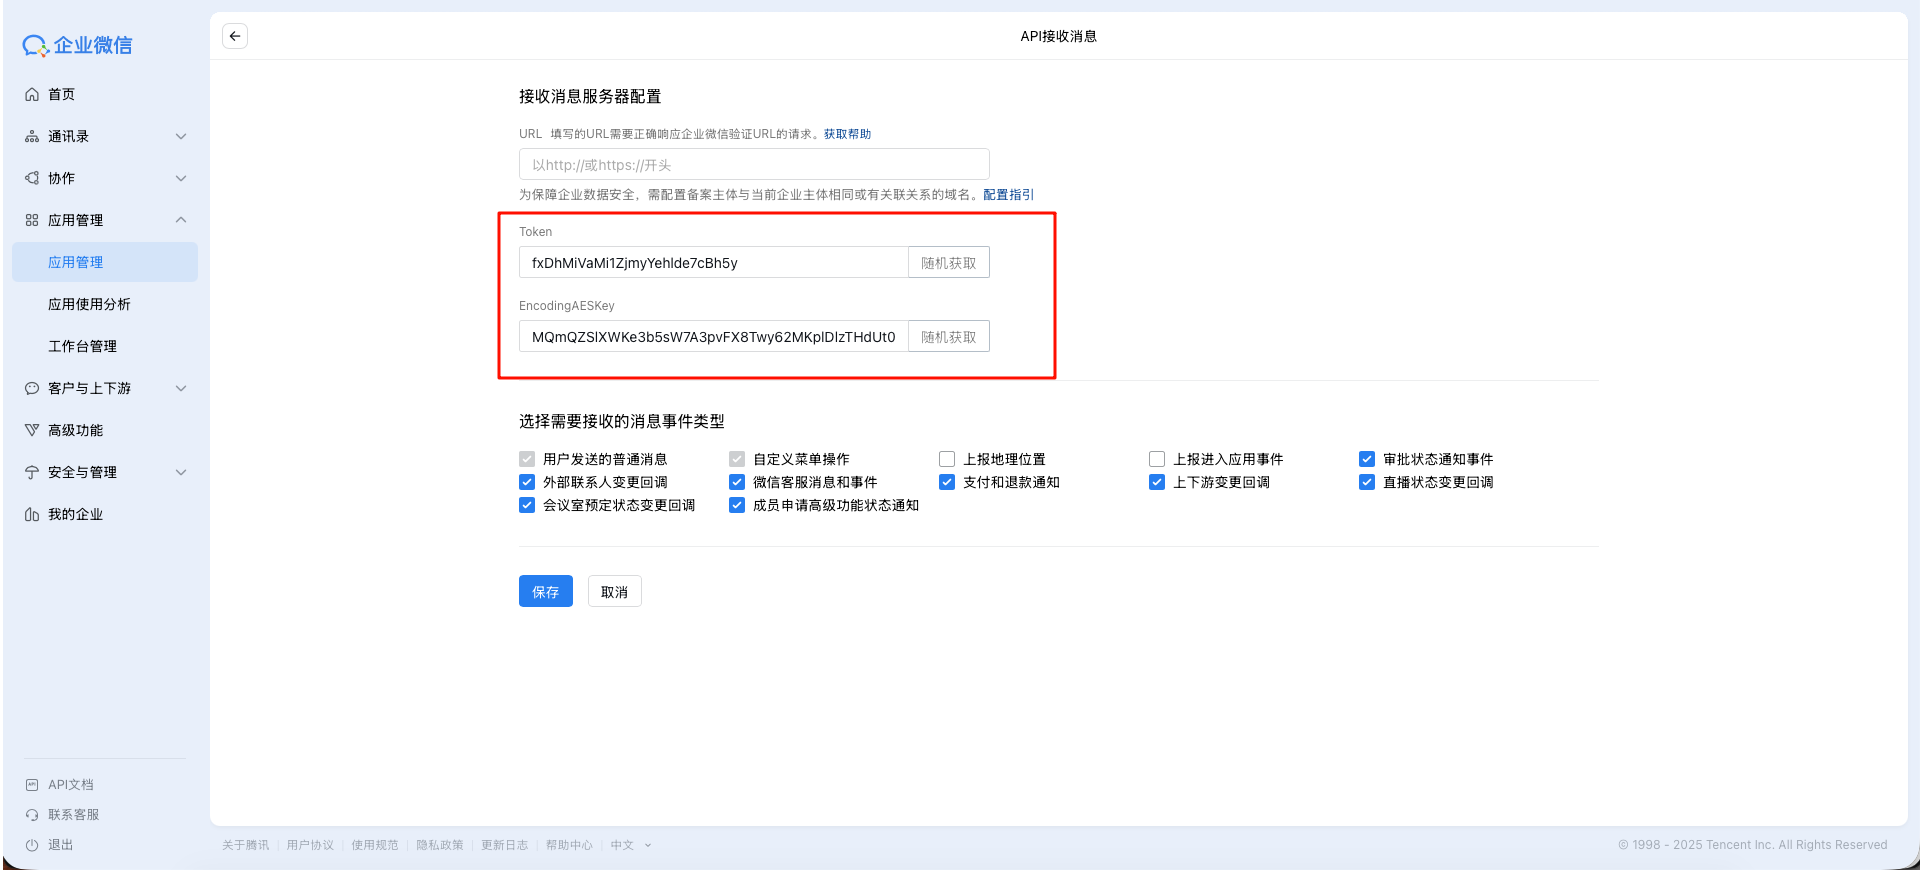Viewport: 1920px width, 870px height.
Task: Click the blue 保存 button
Action: click(545, 591)
